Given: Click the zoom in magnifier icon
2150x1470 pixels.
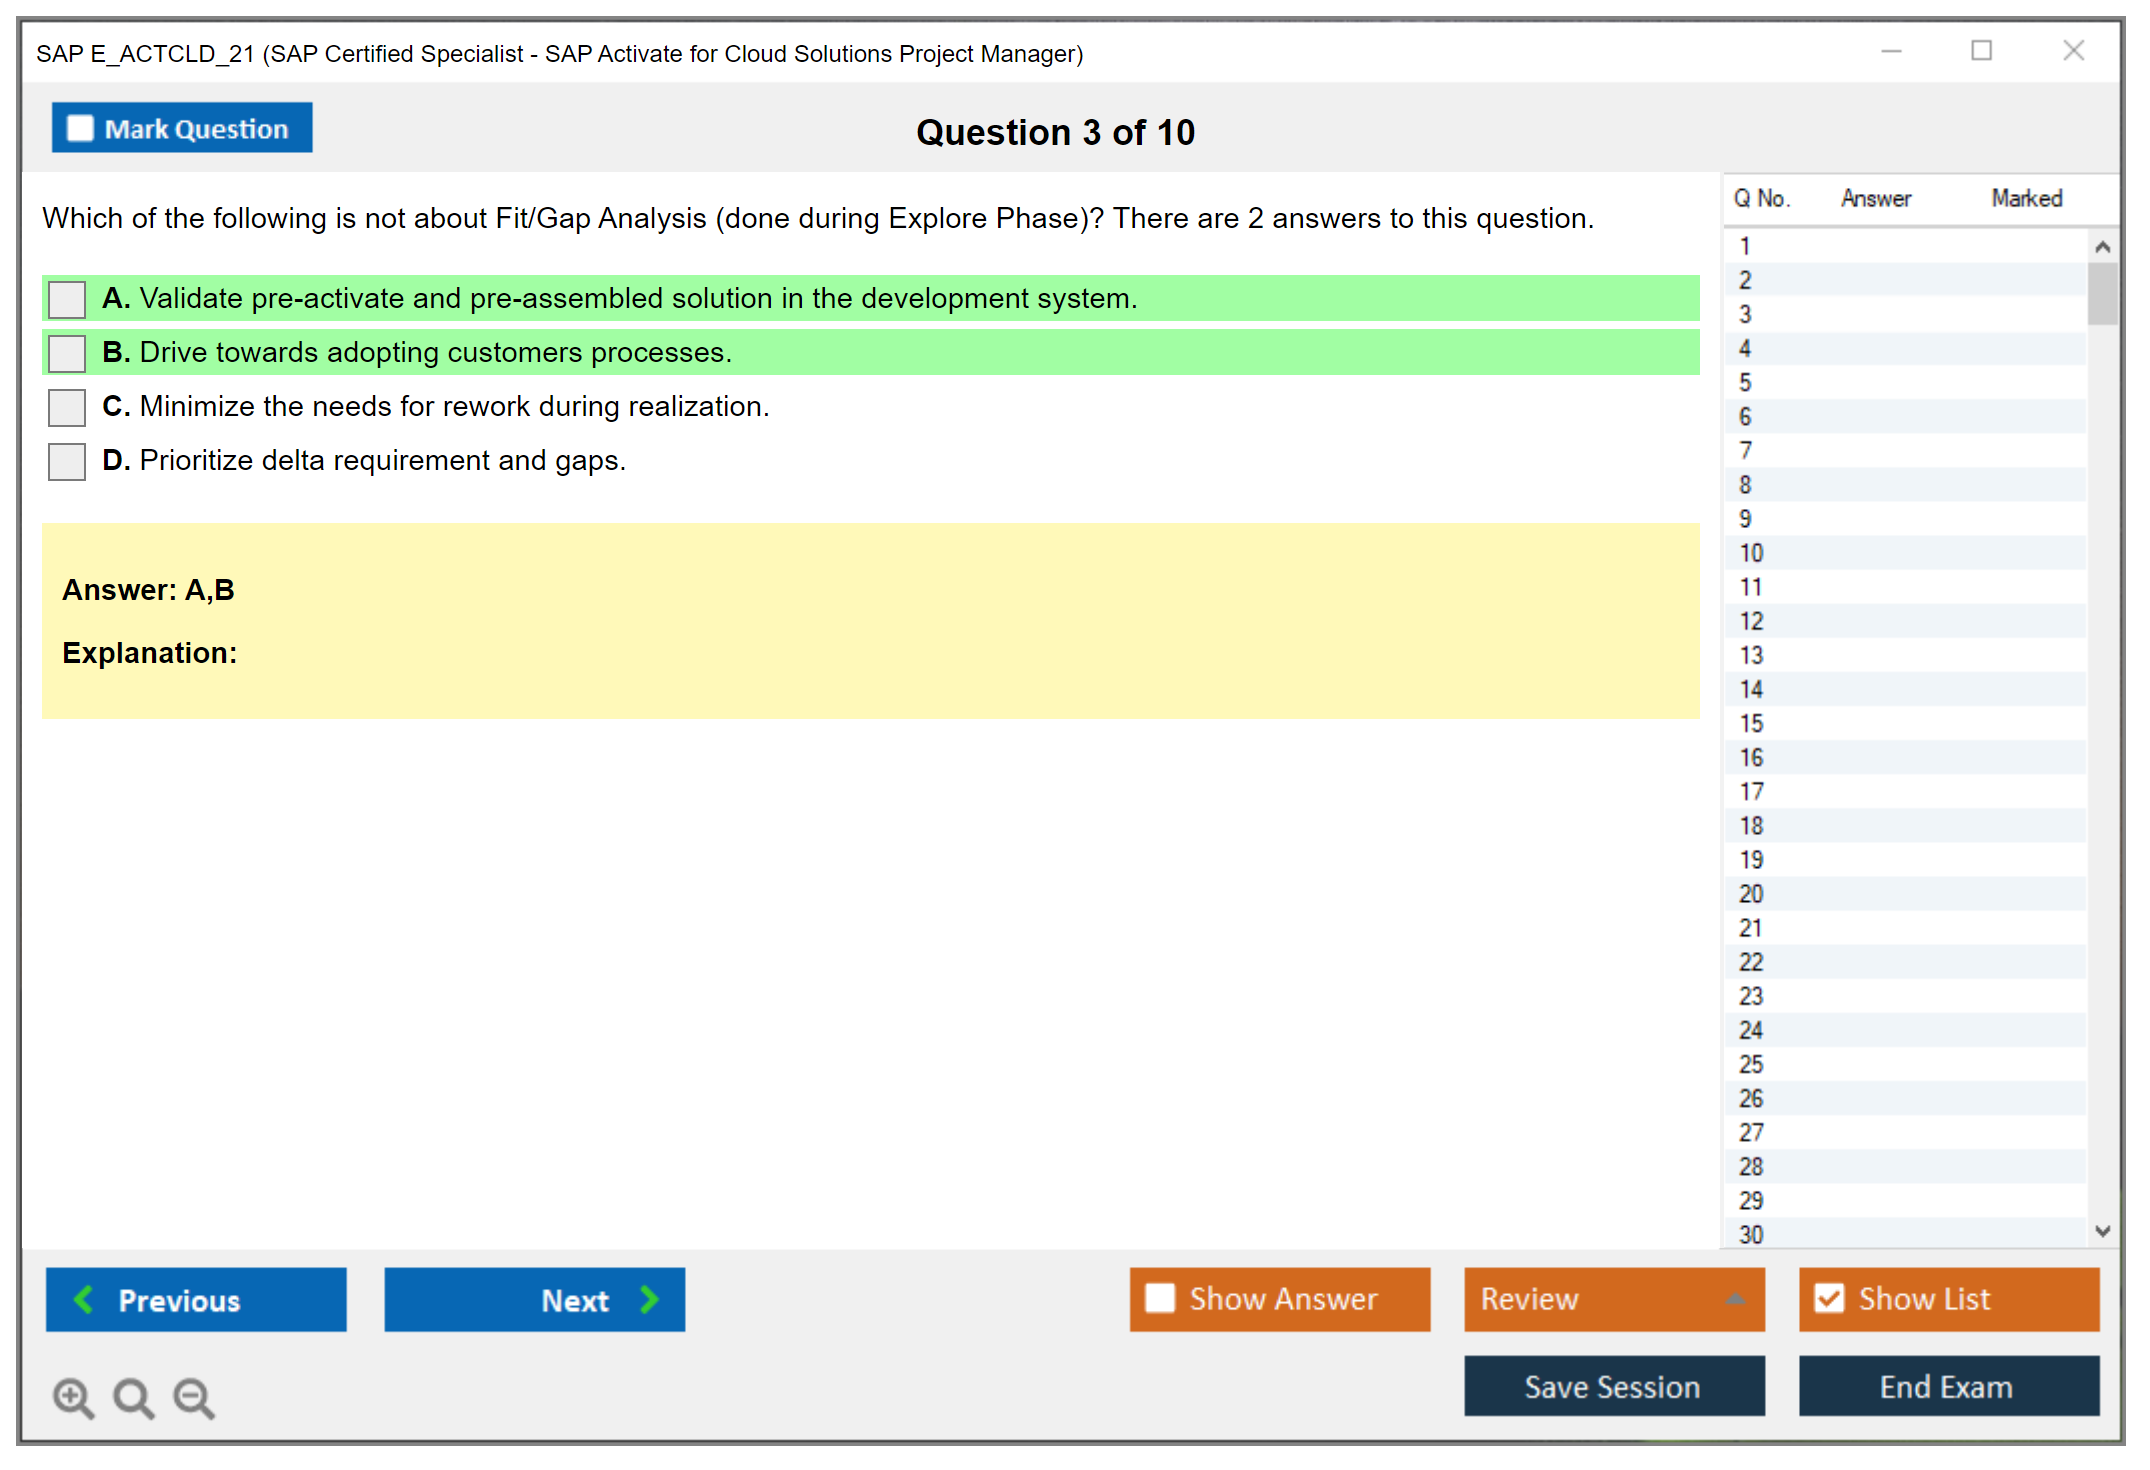Looking at the screenshot, I should (72, 1396).
